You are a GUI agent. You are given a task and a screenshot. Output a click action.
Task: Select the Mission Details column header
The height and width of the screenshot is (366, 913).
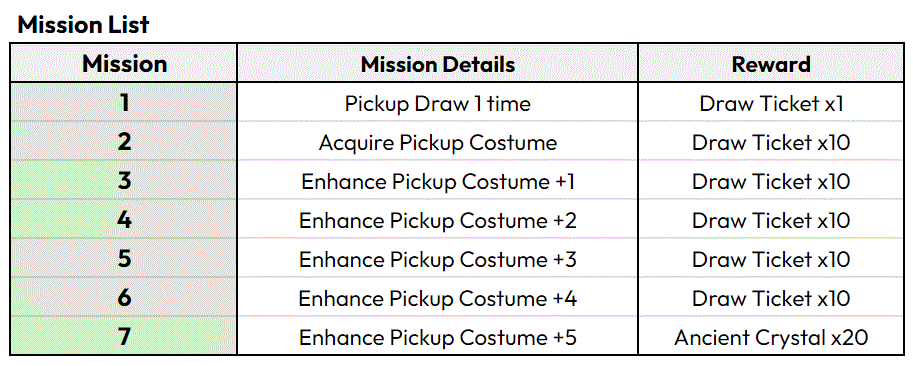[437, 63]
